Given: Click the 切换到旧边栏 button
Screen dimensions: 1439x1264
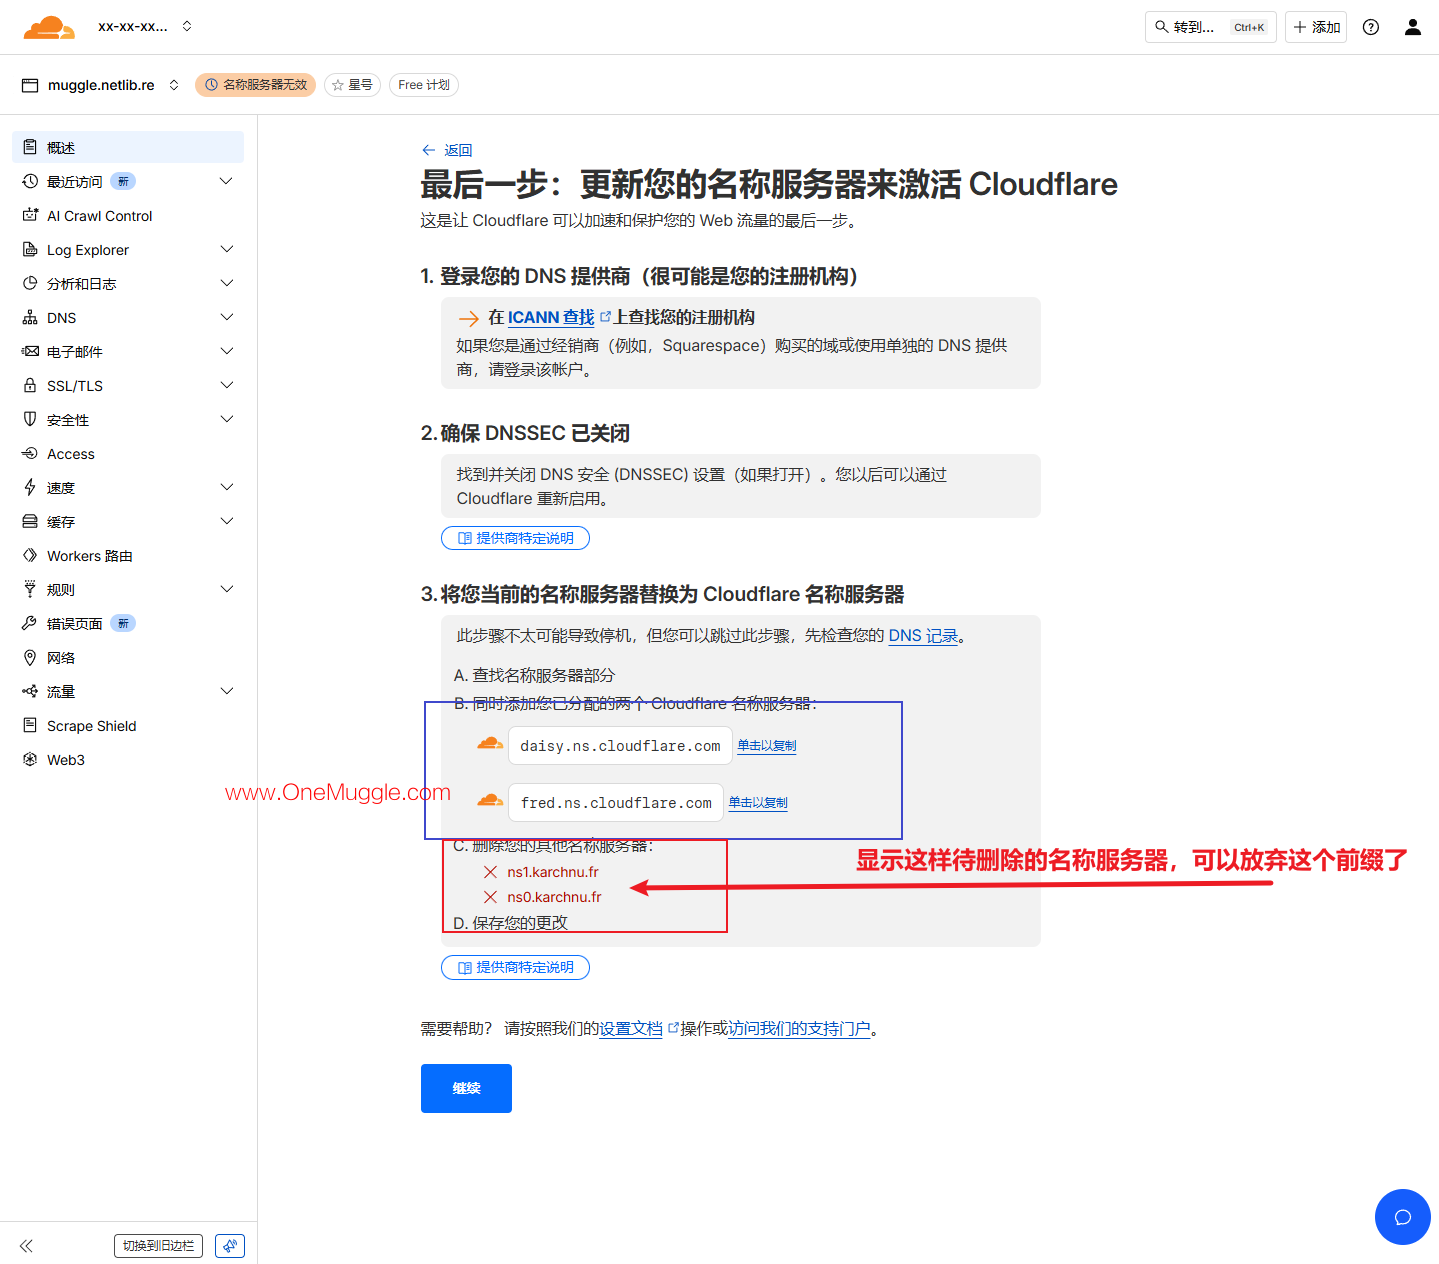Looking at the screenshot, I should click(x=158, y=1246).
